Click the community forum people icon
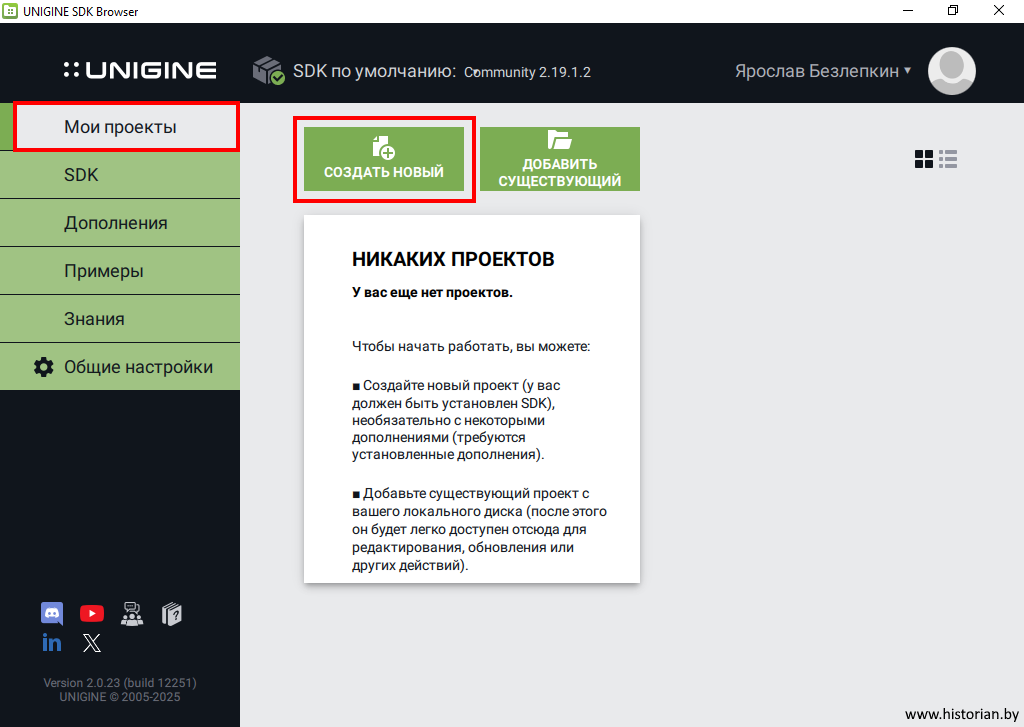 point(132,613)
